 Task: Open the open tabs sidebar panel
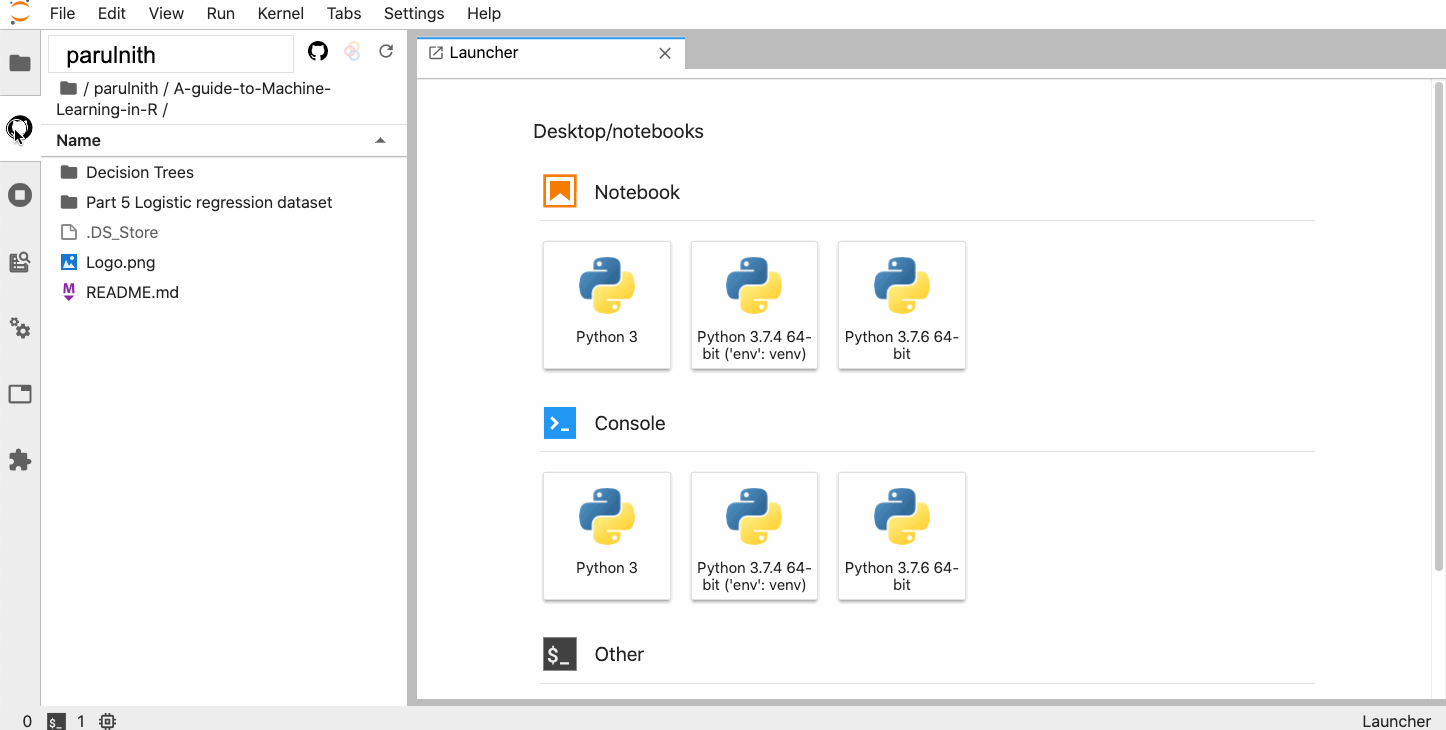(x=20, y=393)
